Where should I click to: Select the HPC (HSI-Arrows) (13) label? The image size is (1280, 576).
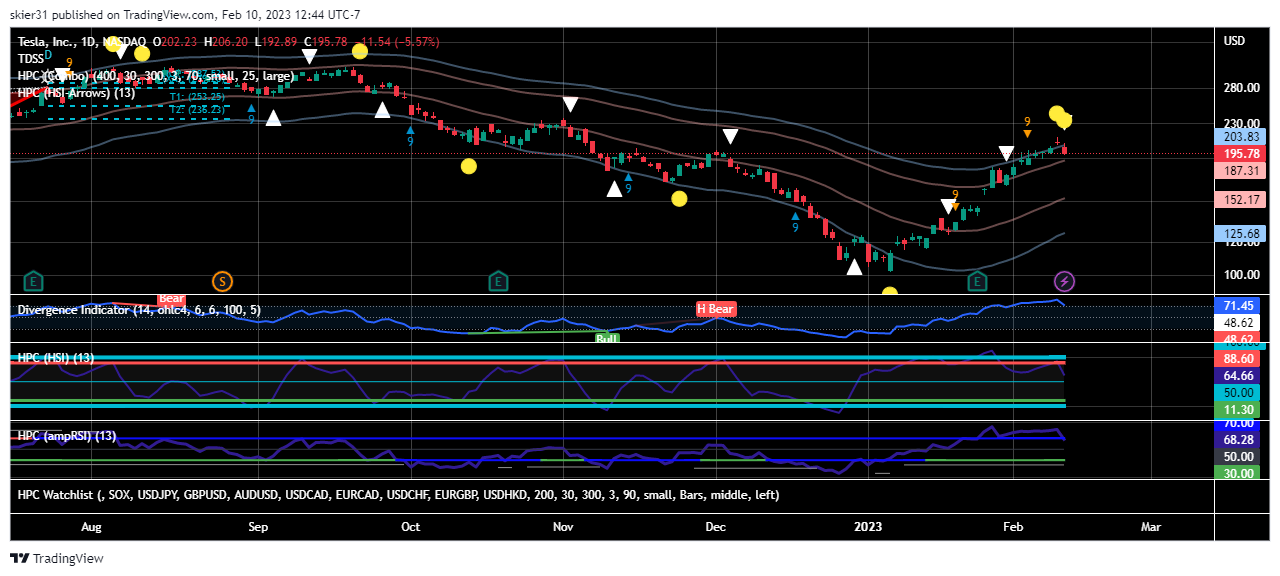76,93
